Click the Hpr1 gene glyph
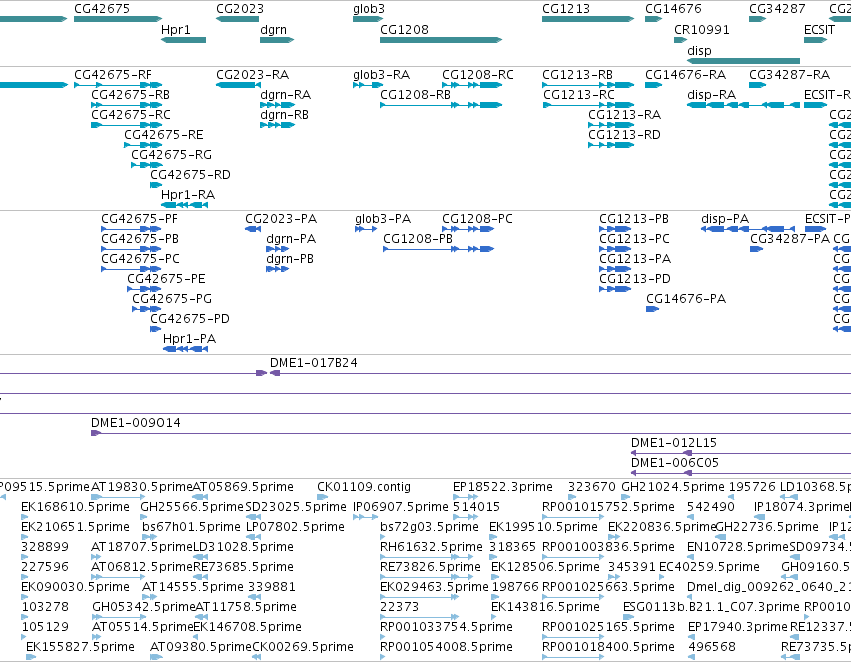 [x=183, y=40]
